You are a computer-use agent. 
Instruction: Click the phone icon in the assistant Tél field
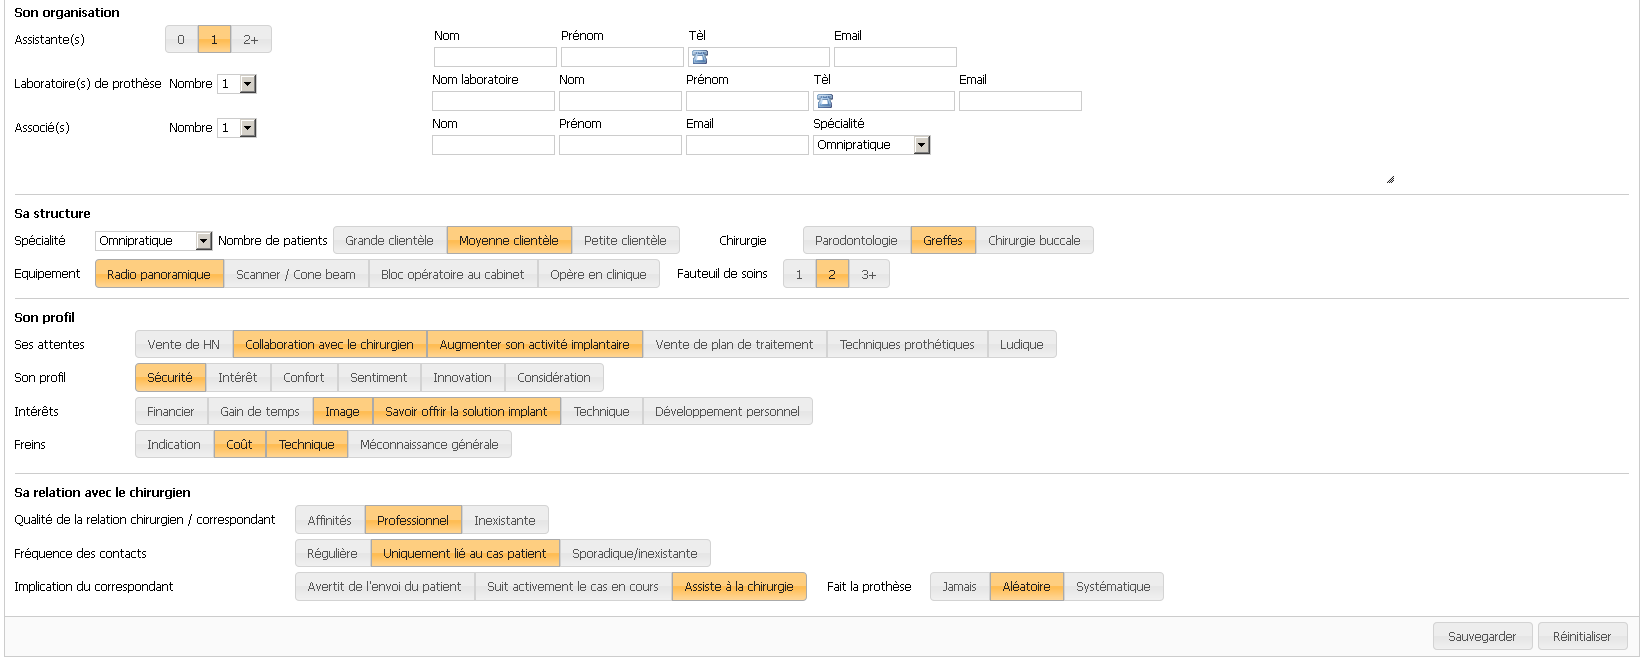[x=700, y=57]
